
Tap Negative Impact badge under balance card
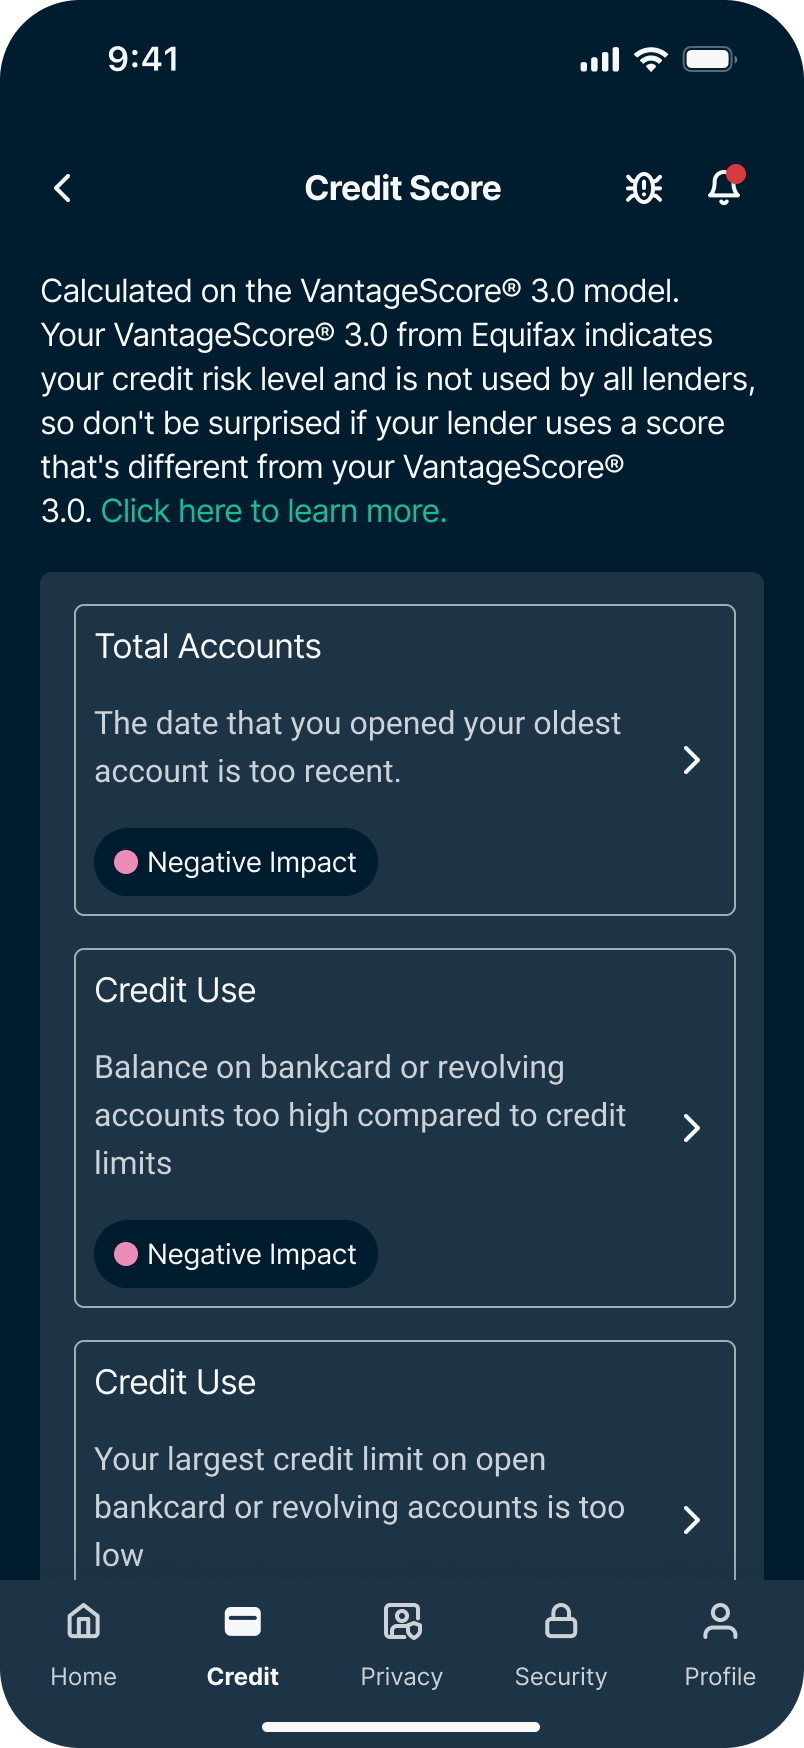236,1254
